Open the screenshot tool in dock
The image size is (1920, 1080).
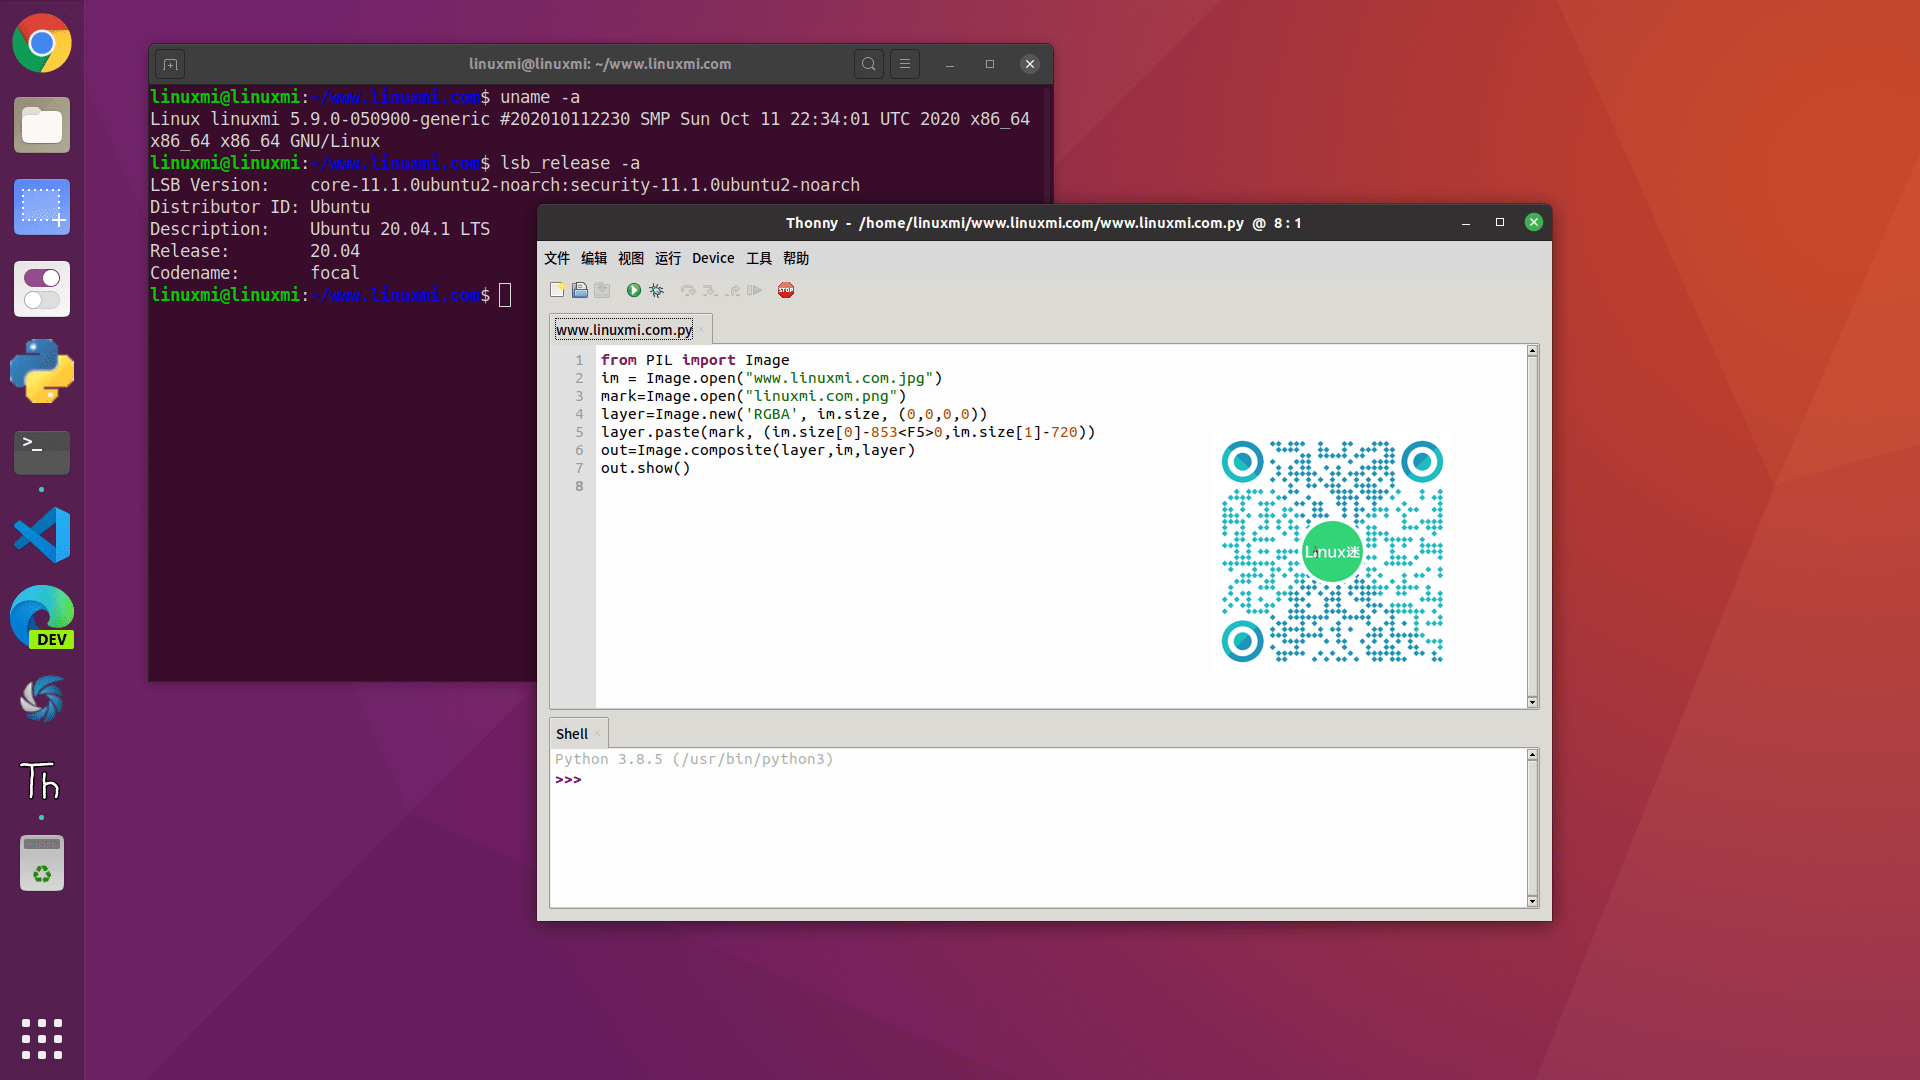[42, 207]
